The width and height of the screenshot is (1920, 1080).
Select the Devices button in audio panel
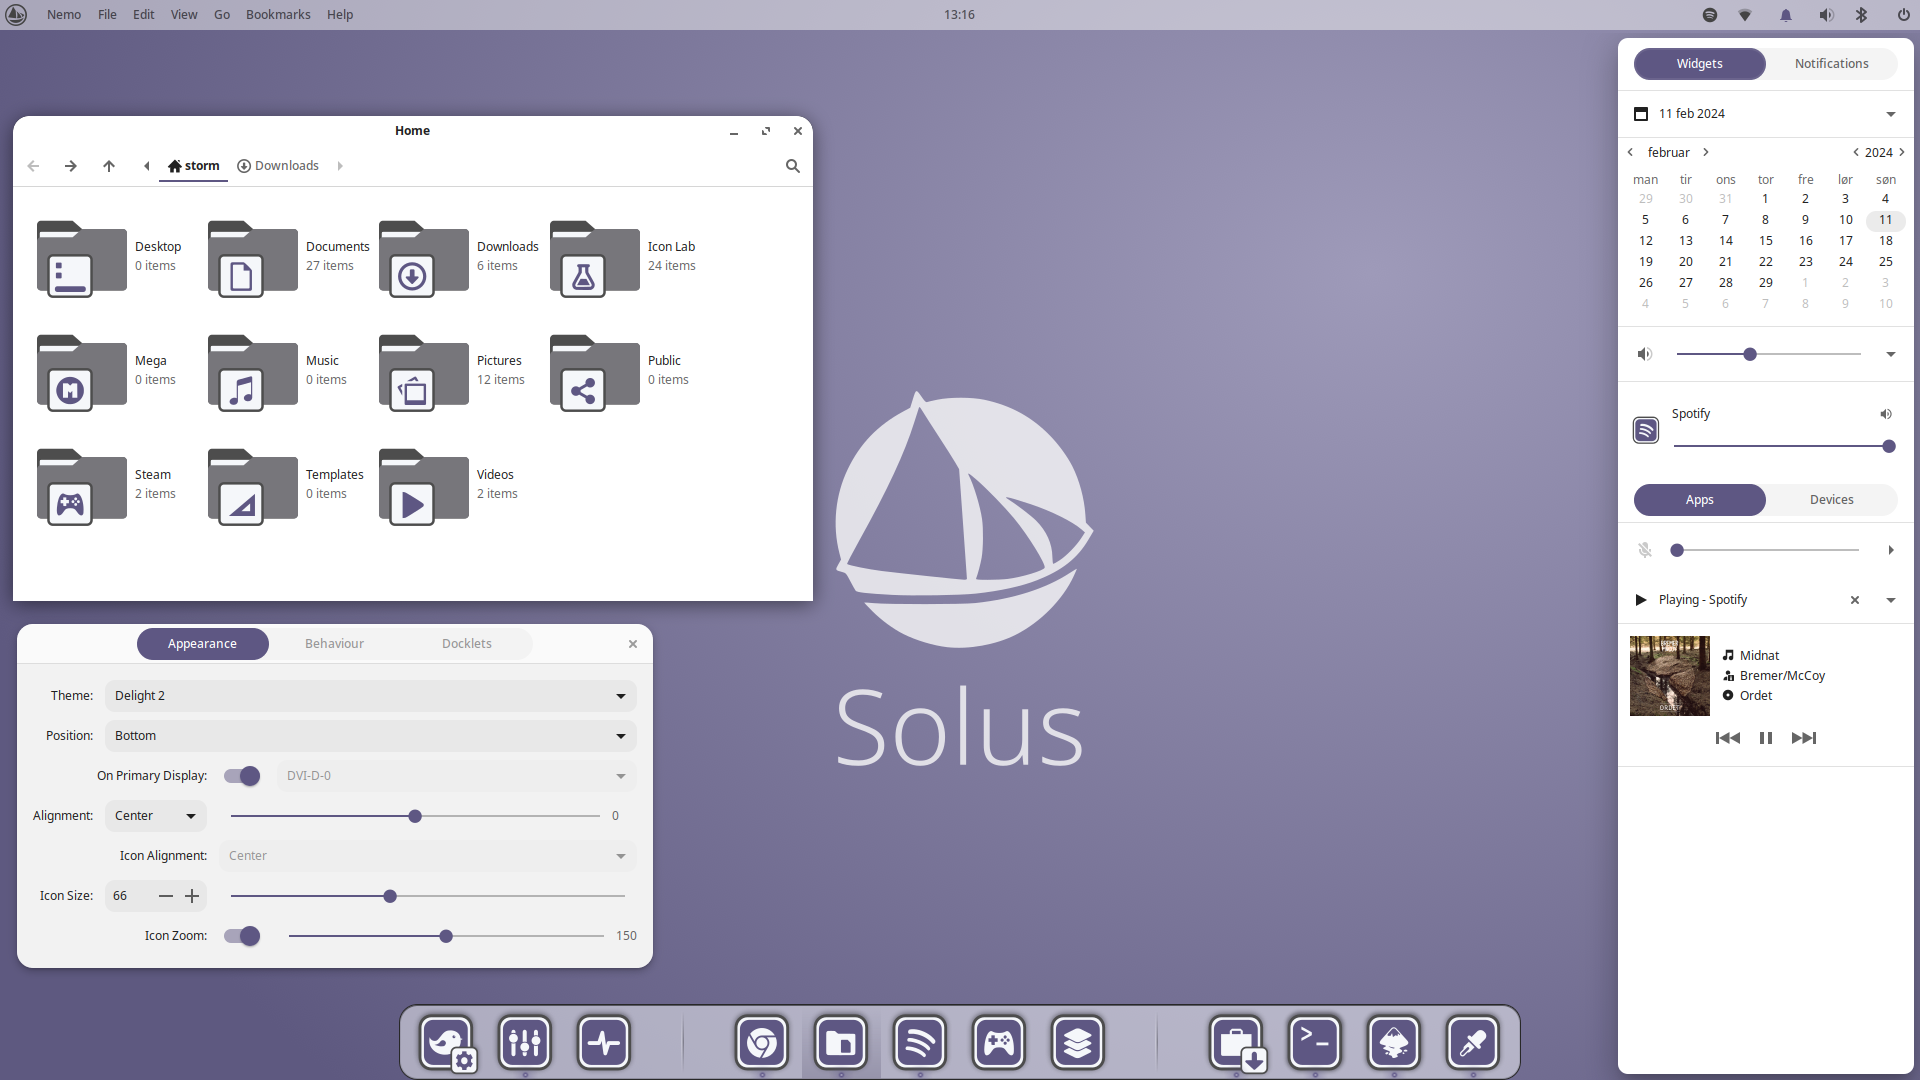click(x=1830, y=499)
